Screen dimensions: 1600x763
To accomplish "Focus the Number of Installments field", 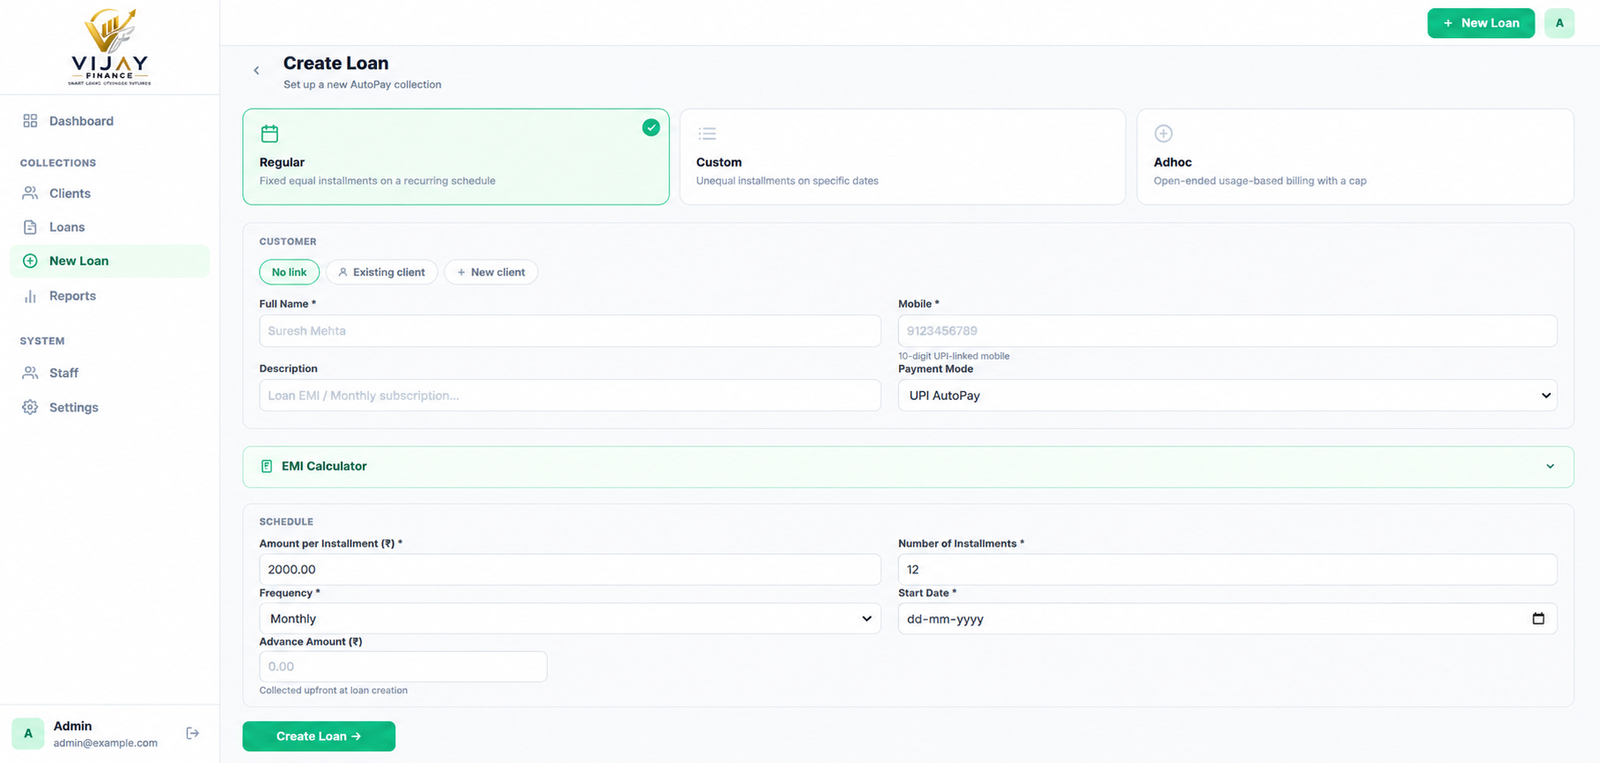I will (x=1227, y=569).
